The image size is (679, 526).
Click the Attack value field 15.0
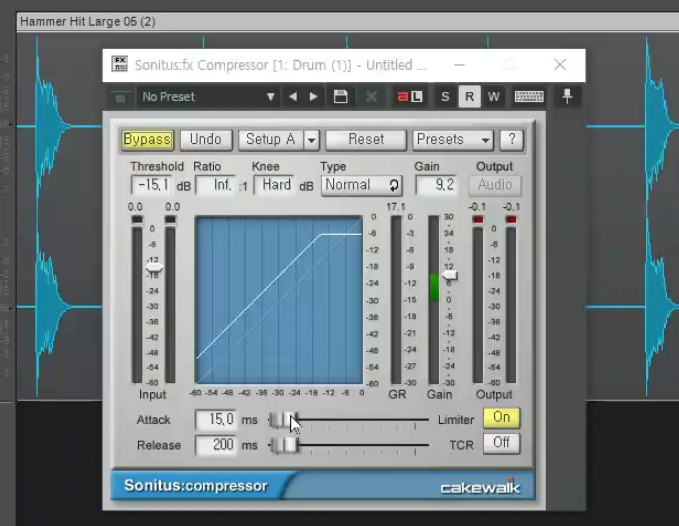(216, 420)
